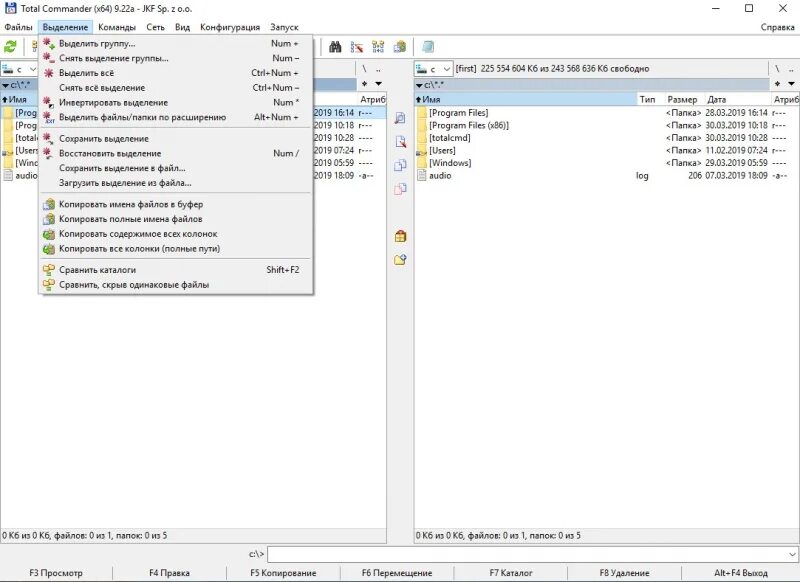Image resolution: width=800 pixels, height=582 pixels.
Task: Click the Windows folder icon in right panel
Action: 421,163
